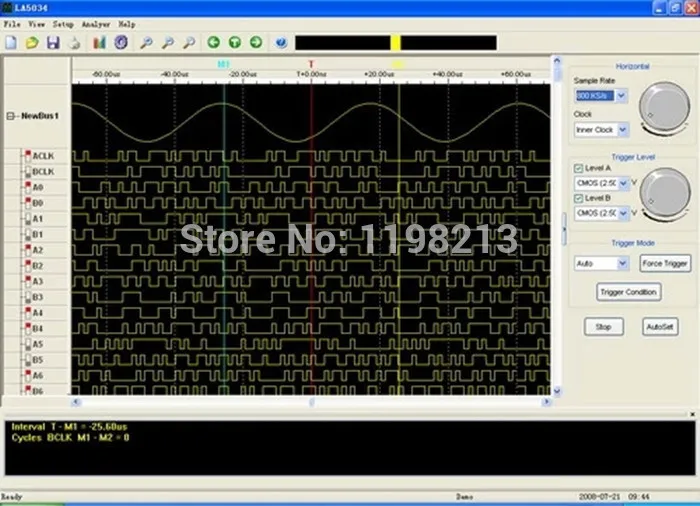
Task: Click the BCLK channel icon
Action: coord(28,171)
